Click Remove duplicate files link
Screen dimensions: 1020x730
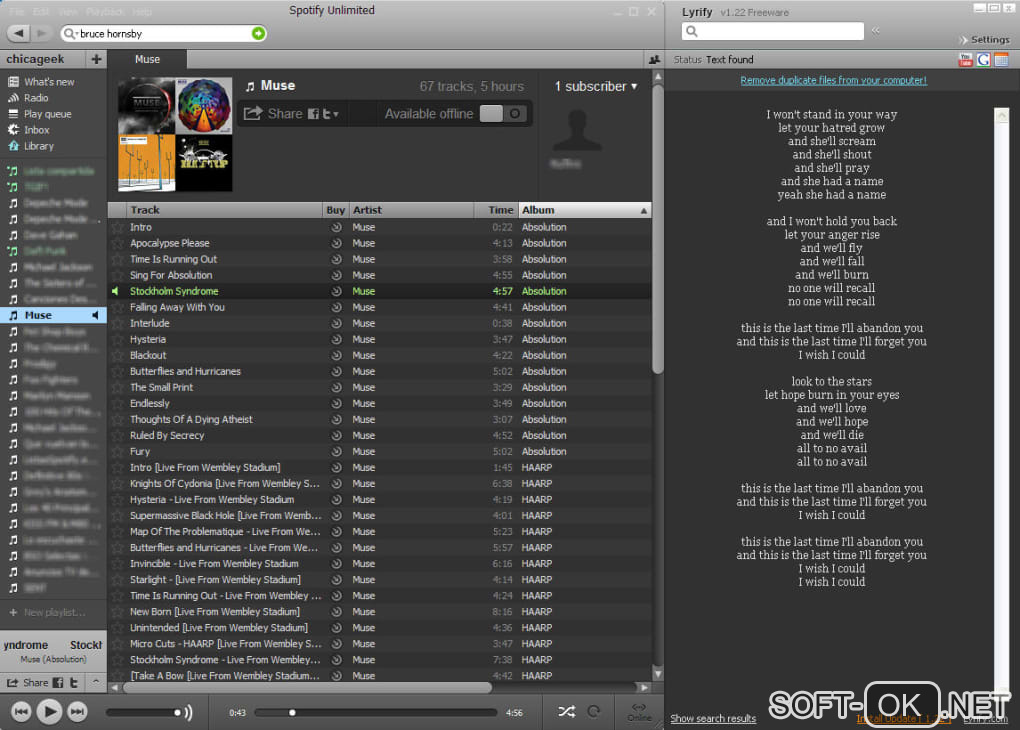click(833, 81)
